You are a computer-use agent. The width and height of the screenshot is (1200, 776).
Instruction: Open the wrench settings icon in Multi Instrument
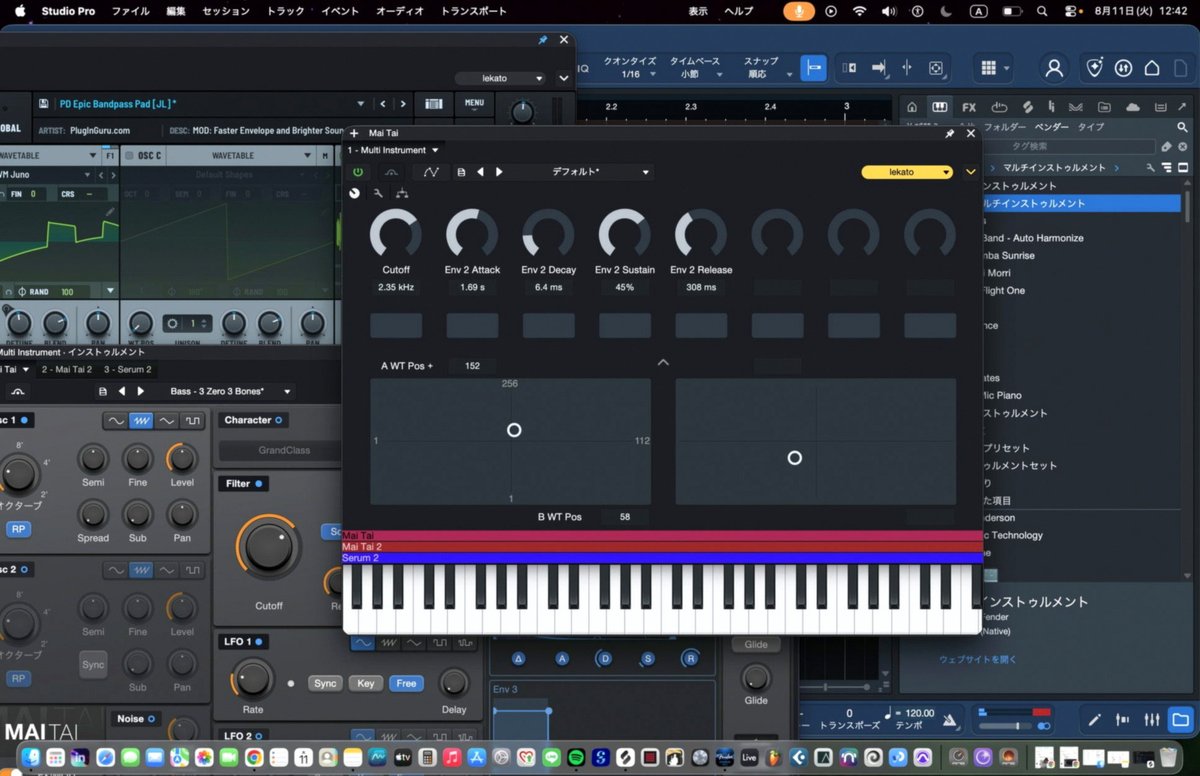coord(378,193)
